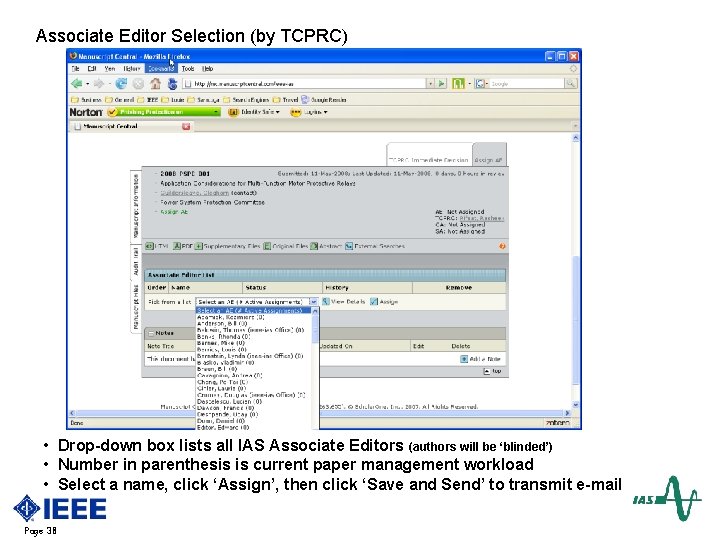Open the View menu
The image size is (720, 540).
click(110, 69)
